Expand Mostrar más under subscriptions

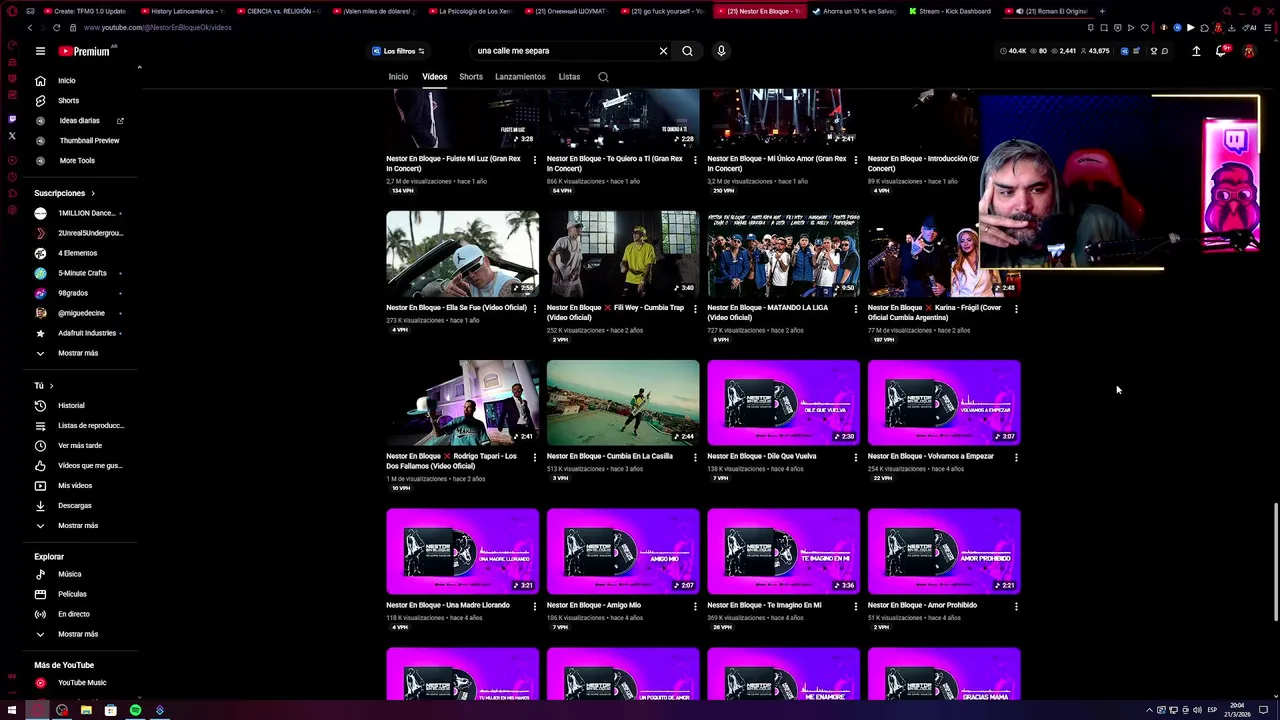pyautogui.click(x=80, y=353)
